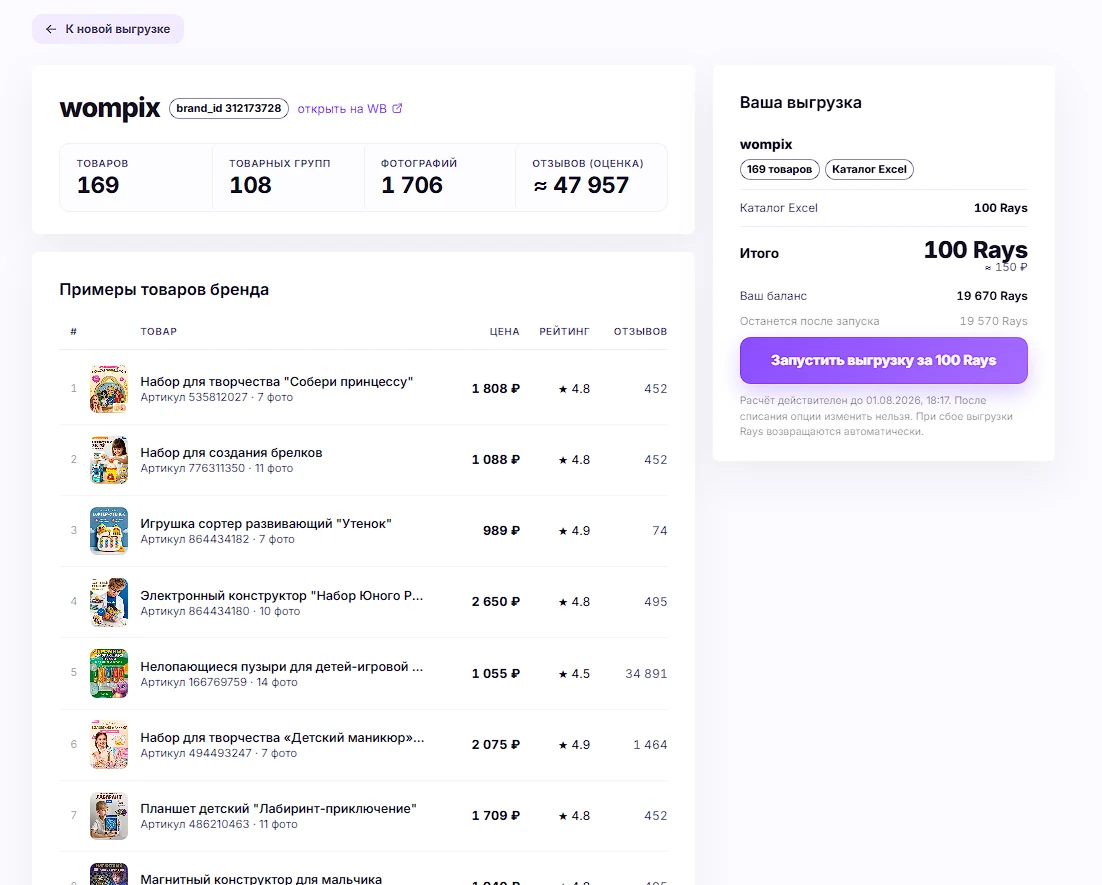This screenshot has height=885, width=1102.
Task: Click price 1 055 ₽
Action: click(x=495, y=673)
